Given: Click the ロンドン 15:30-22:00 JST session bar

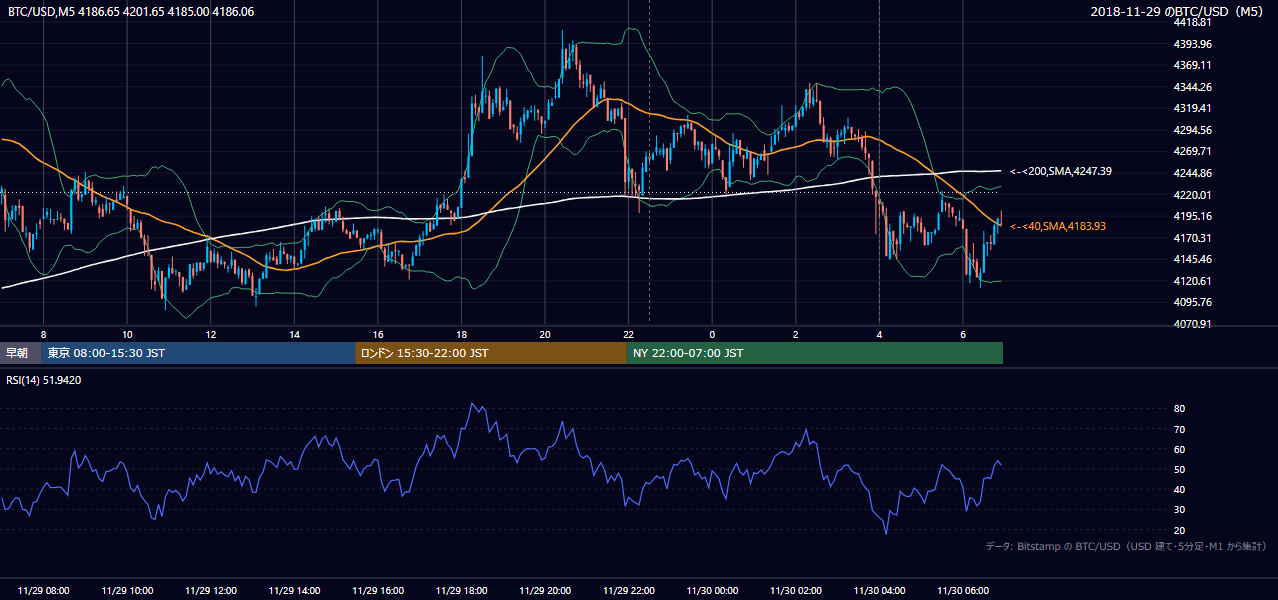Looking at the screenshot, I should click(x=491, y=353).
